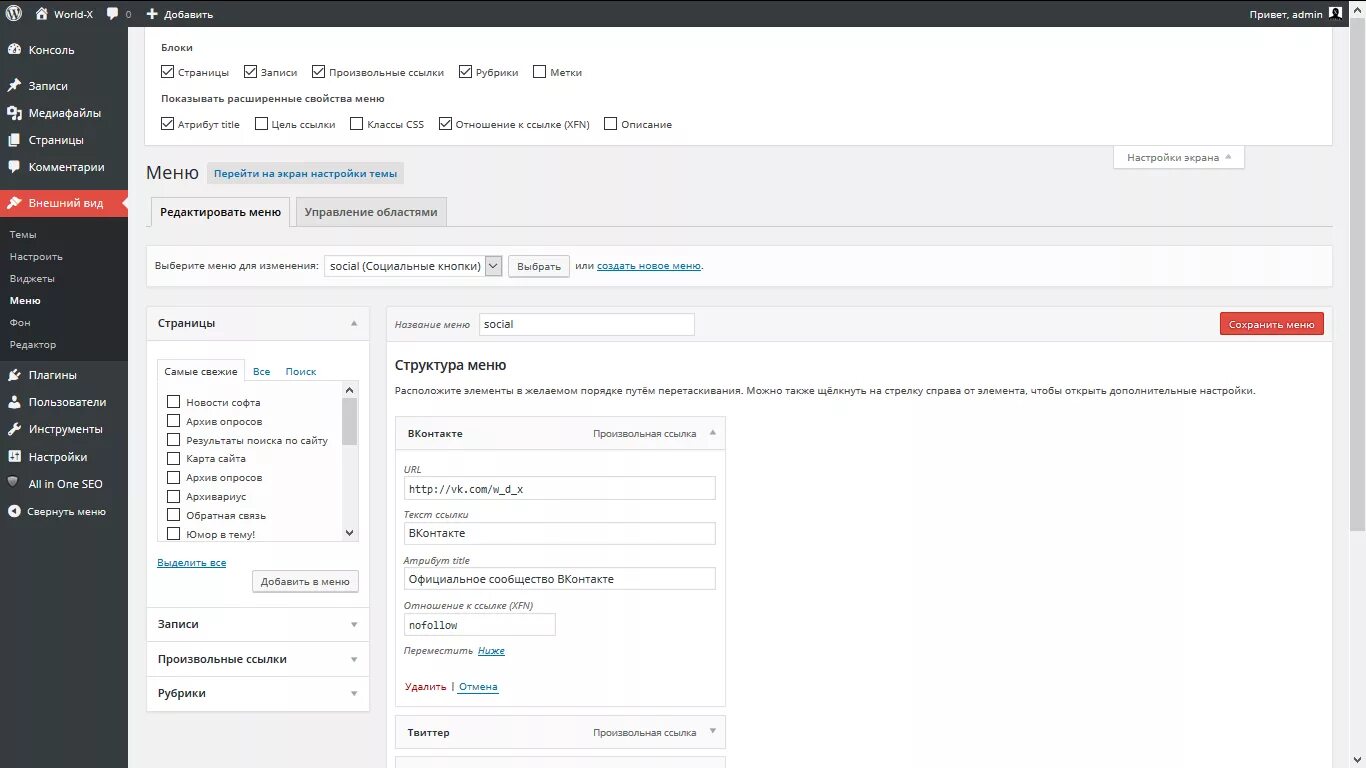This screenshot has height=768, width=1366.
Task: Enable the Описание checkbox
Action: pyautogui.click(x=611, y=124)
